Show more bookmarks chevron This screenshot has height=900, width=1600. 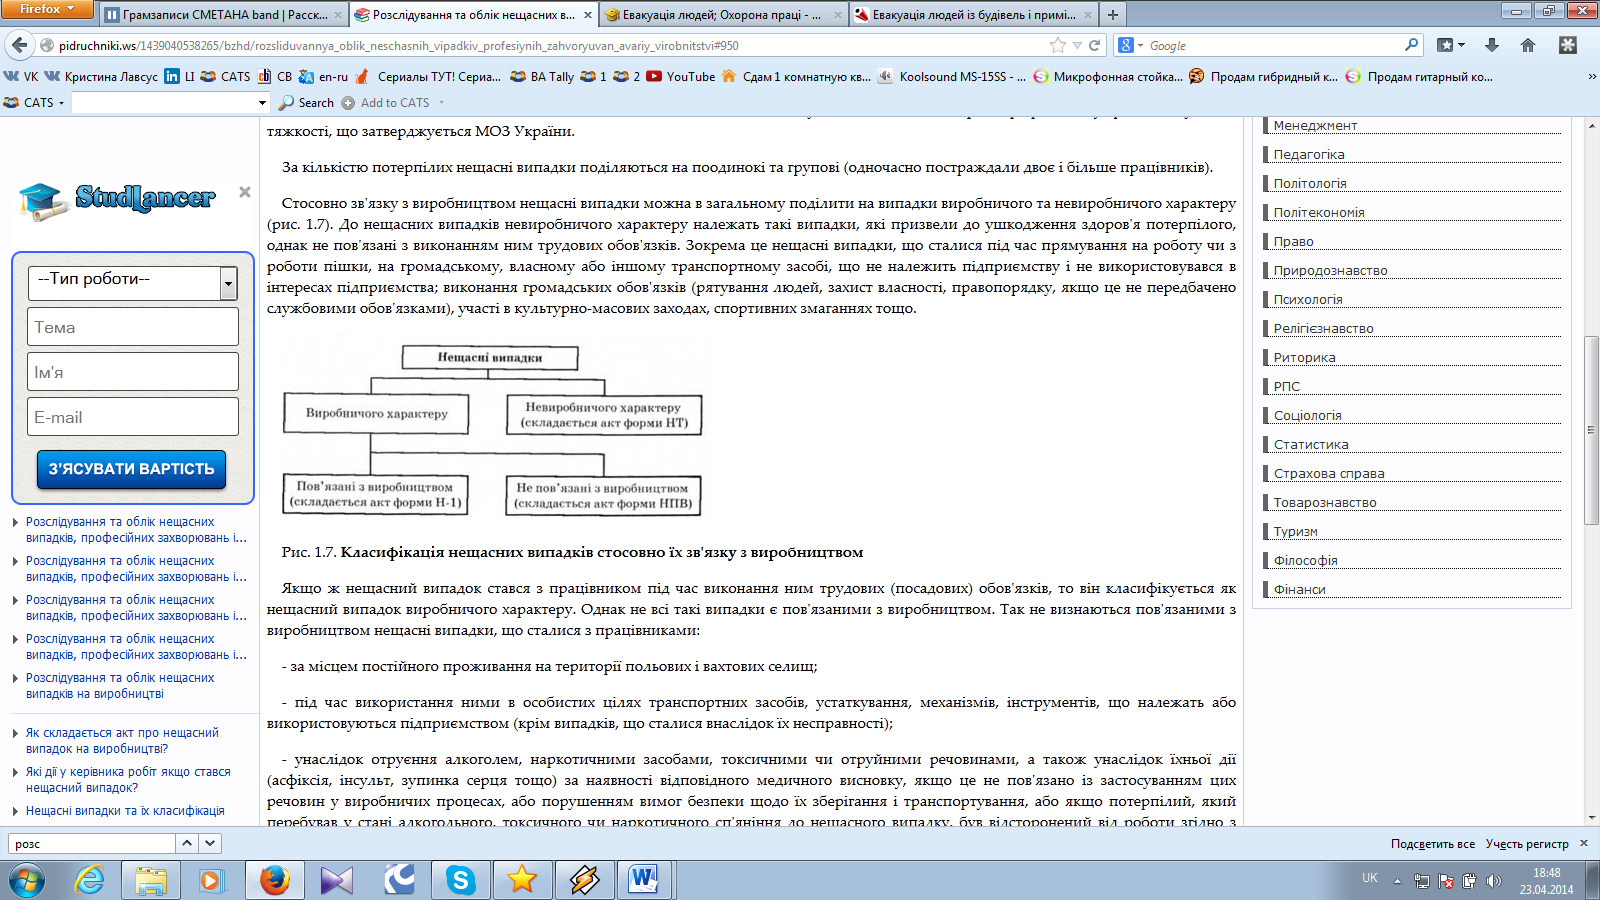tap(1592, 76)
